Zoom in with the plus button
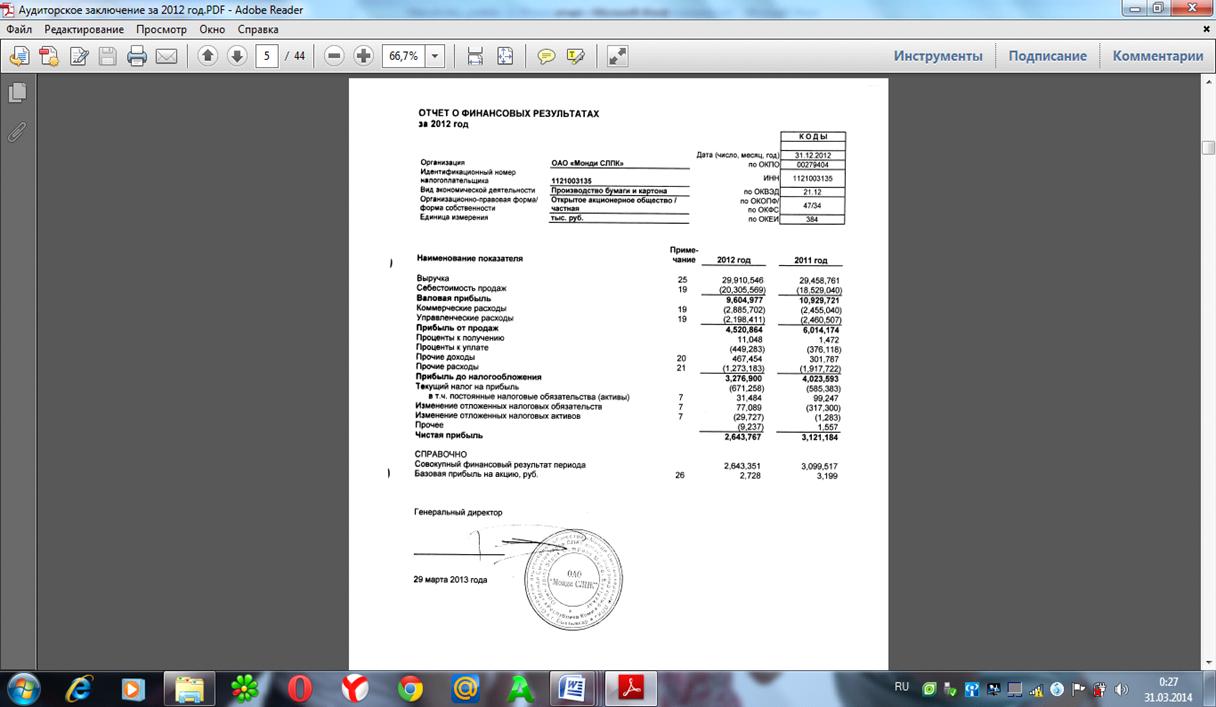Viewport: 1216px width, 707px height. [364, 56]
